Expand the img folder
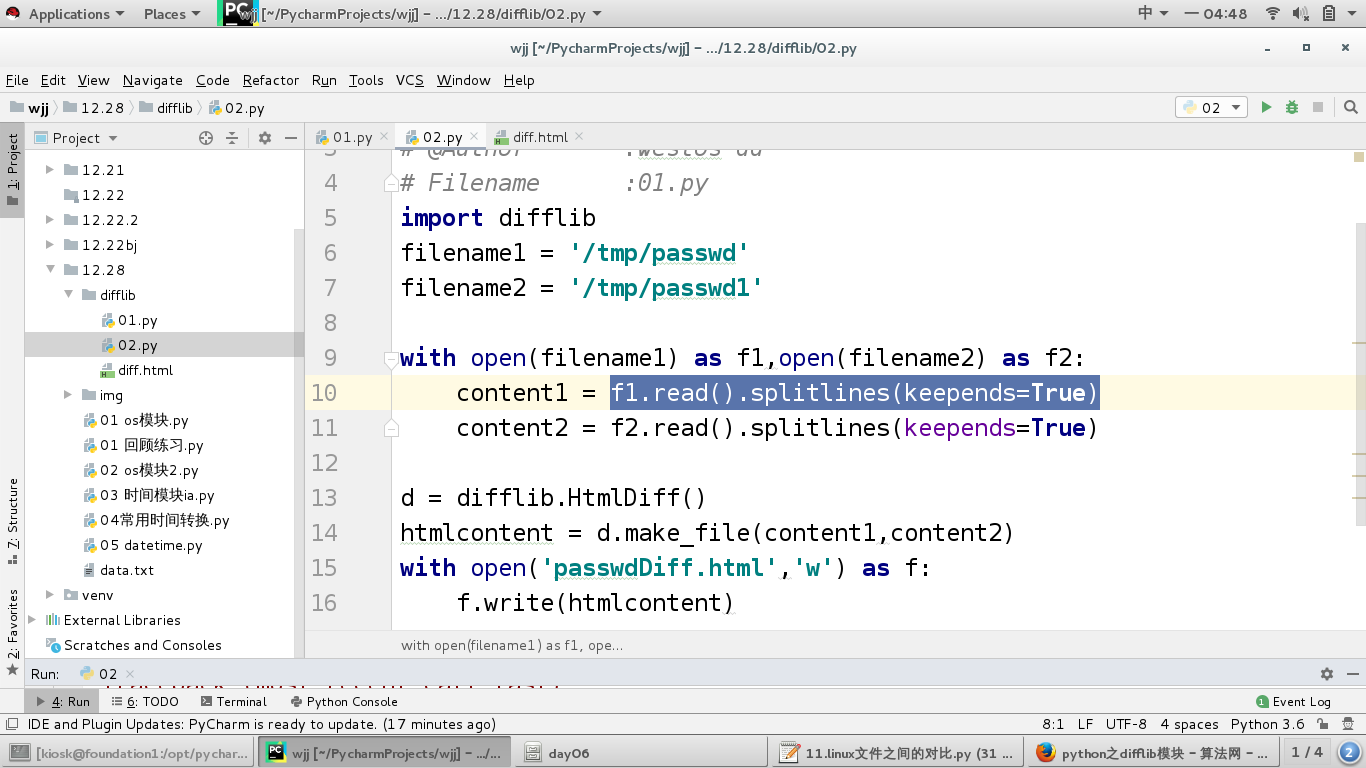This screenshot has width=1366, height=768. tap(68, 395)
